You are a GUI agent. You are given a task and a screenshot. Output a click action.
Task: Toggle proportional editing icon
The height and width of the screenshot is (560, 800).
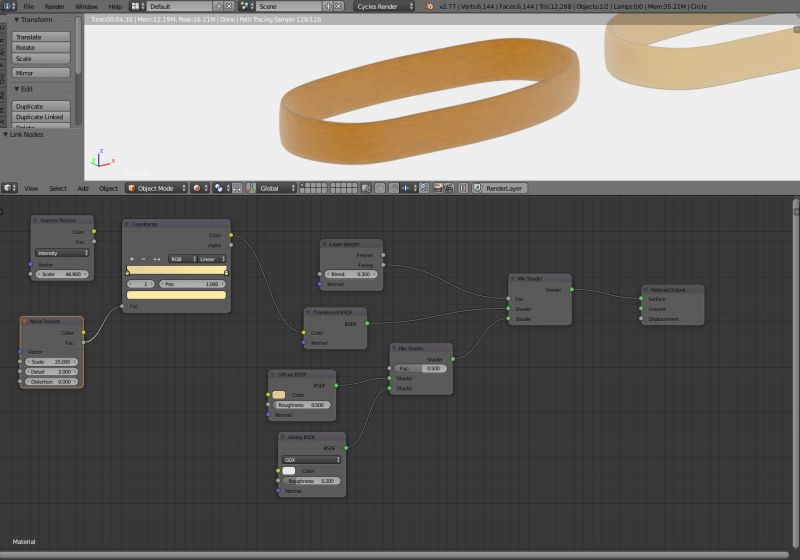(x=380, y=188)
